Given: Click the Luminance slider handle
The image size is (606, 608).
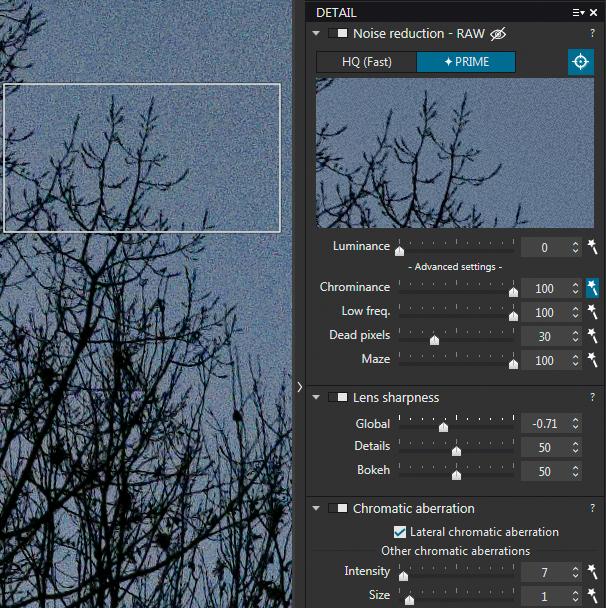Looking at the screenshot, I should (x=399, y=251).
